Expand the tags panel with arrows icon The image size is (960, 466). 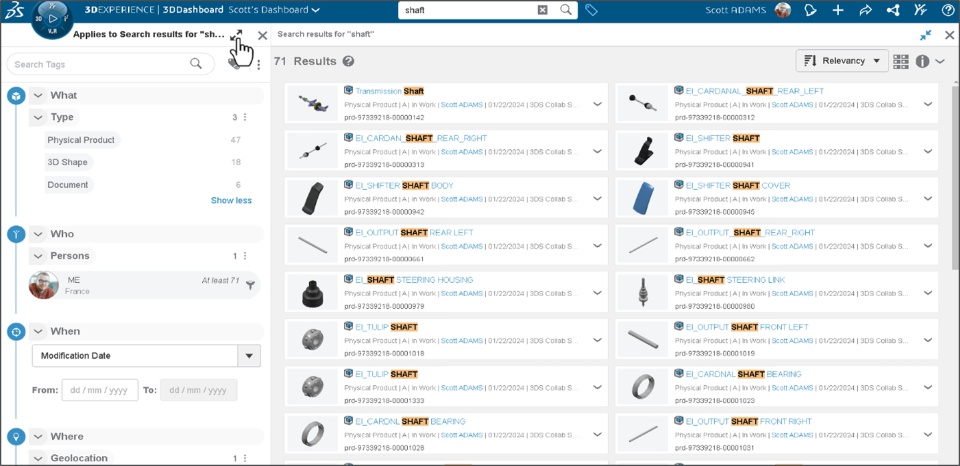(236, 36)
